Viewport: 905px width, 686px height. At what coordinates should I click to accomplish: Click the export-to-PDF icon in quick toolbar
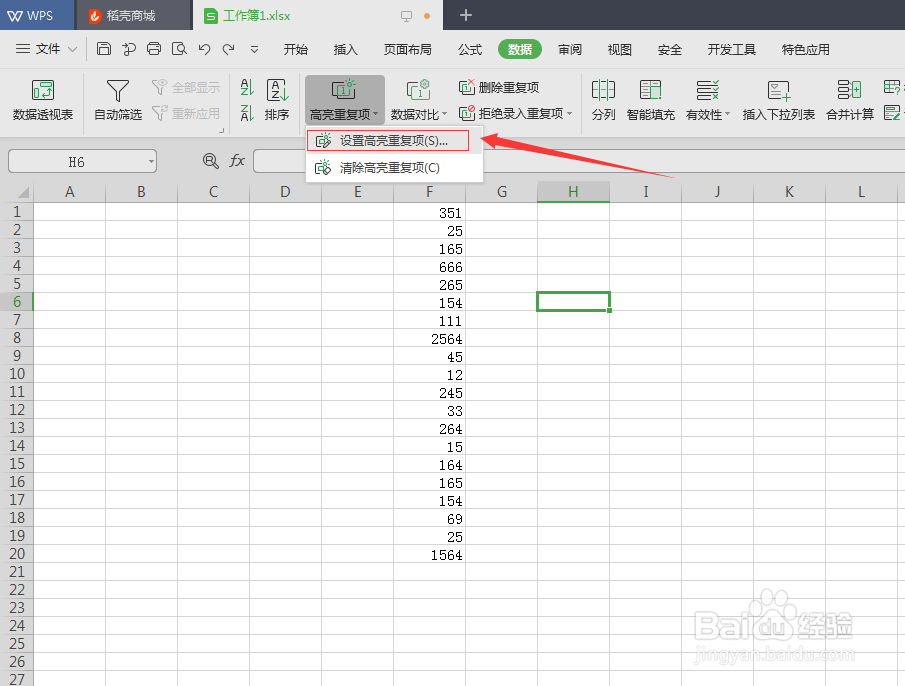(x=129, y=49)
